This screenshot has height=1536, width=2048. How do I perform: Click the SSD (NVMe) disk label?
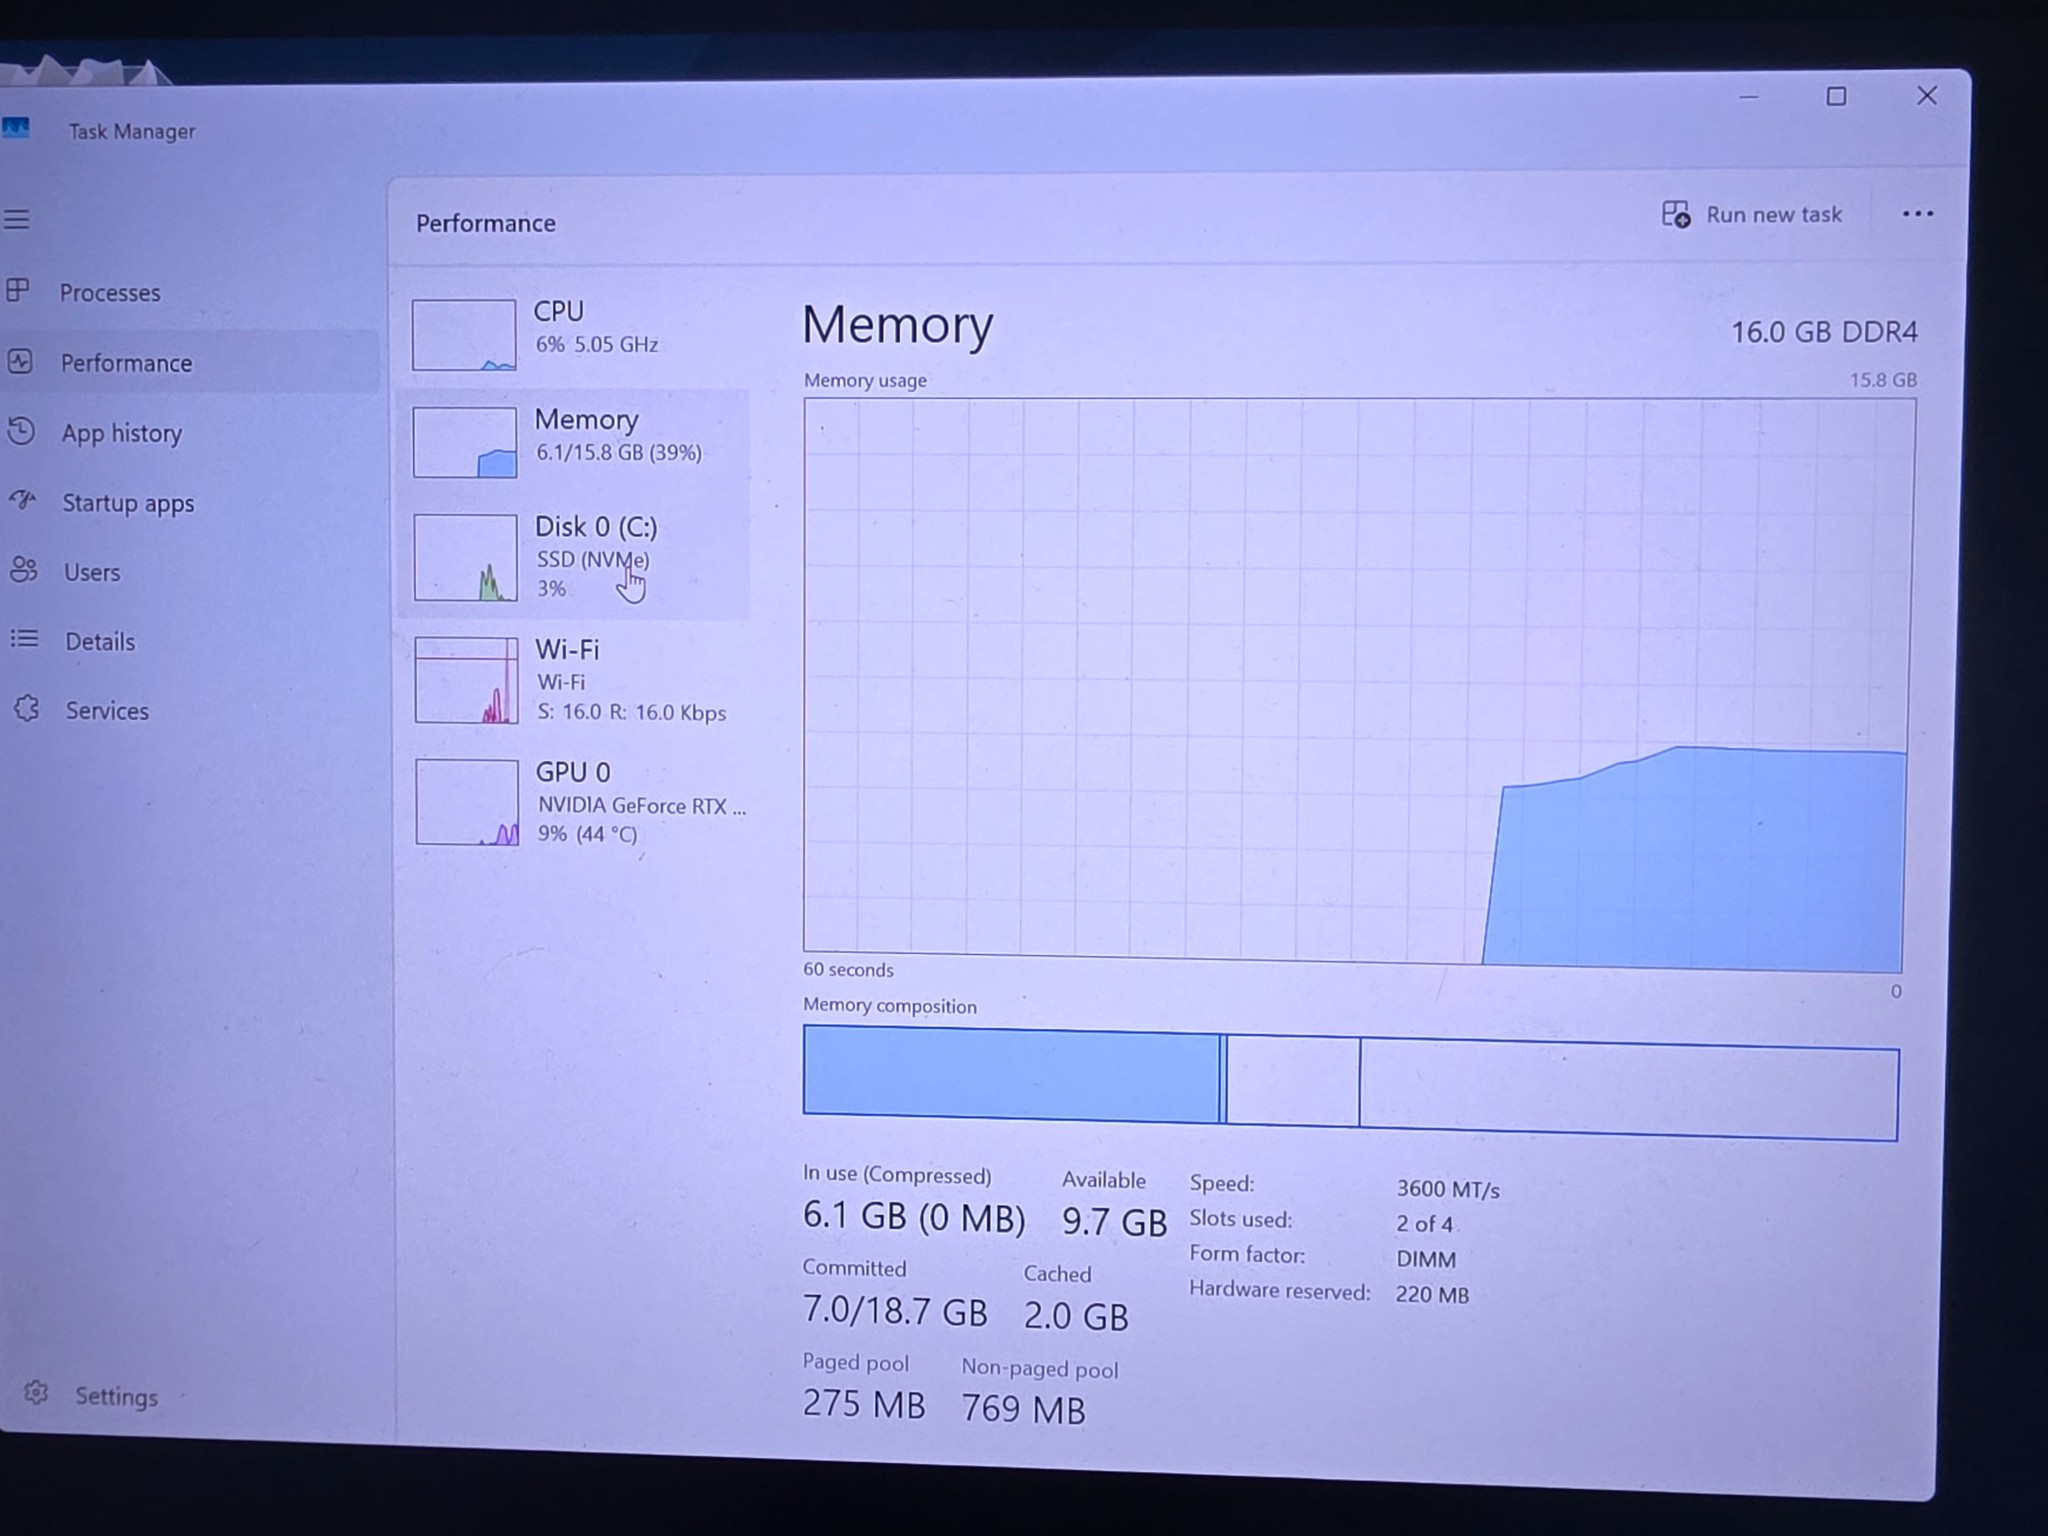pyautogui.click(x=593, y=559)
